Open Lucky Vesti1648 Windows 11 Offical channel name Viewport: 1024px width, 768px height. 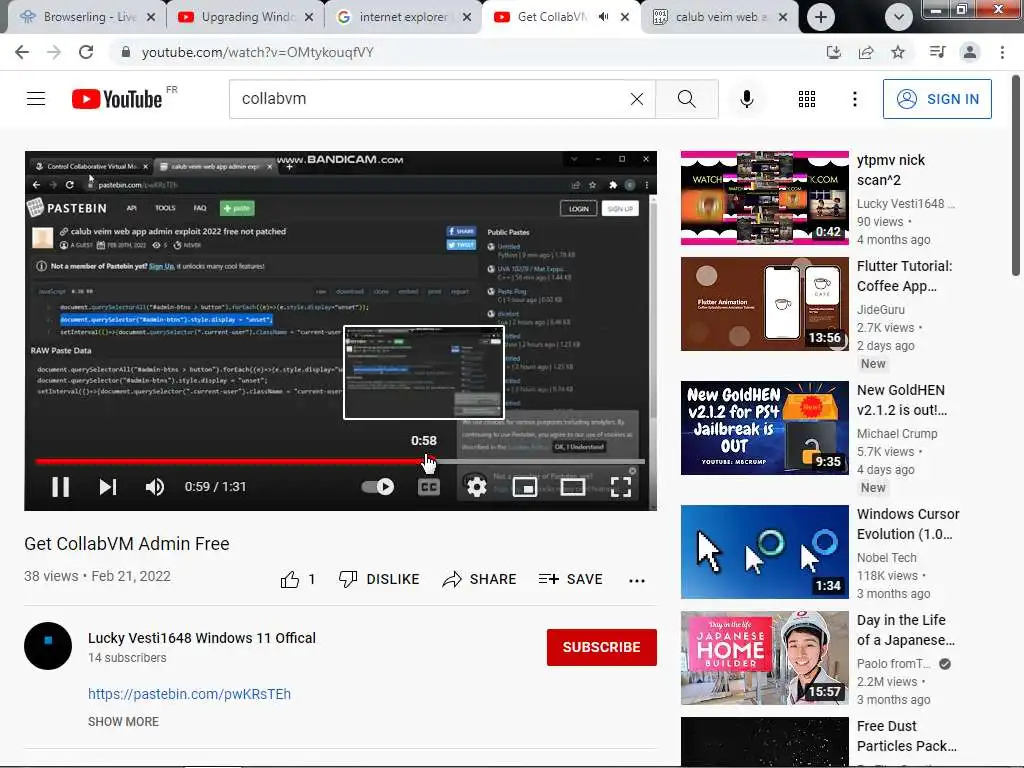[202, 638]
